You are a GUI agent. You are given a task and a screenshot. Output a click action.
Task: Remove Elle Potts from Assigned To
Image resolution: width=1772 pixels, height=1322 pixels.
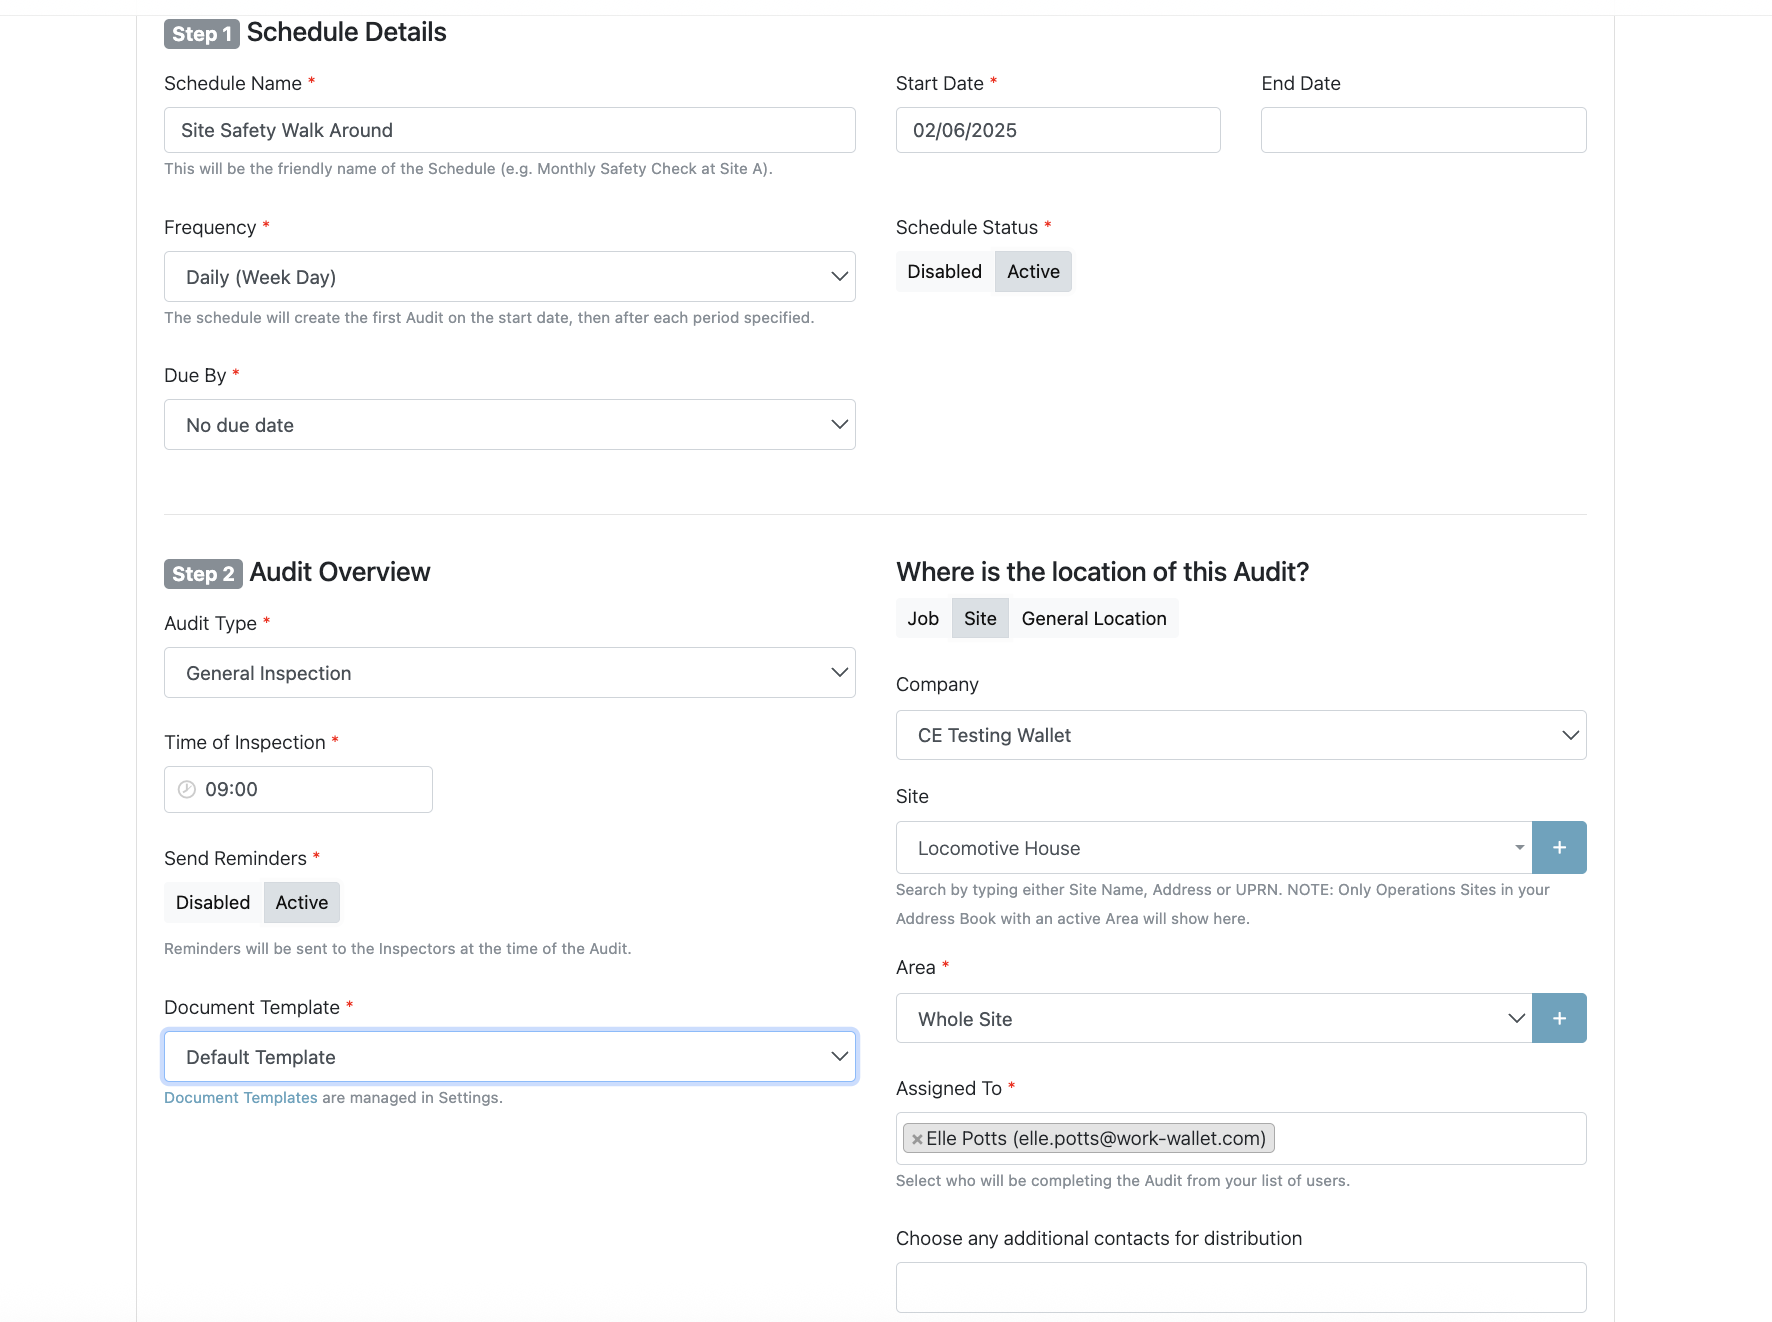point(917,1139)
